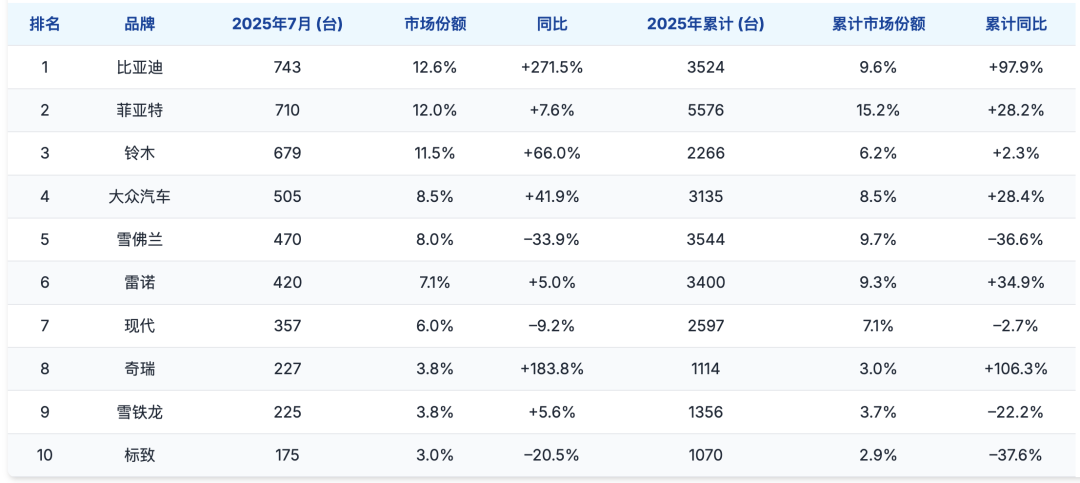Select the 现代 brand cell

139,326
